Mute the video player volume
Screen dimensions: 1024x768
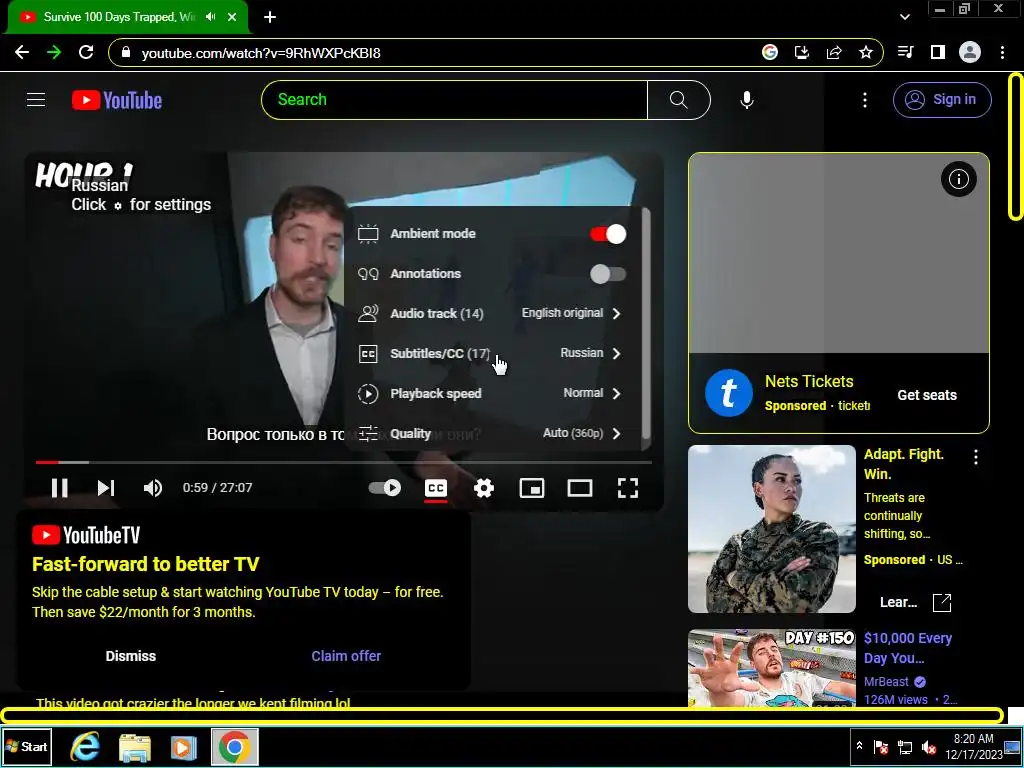click(153, 488)
